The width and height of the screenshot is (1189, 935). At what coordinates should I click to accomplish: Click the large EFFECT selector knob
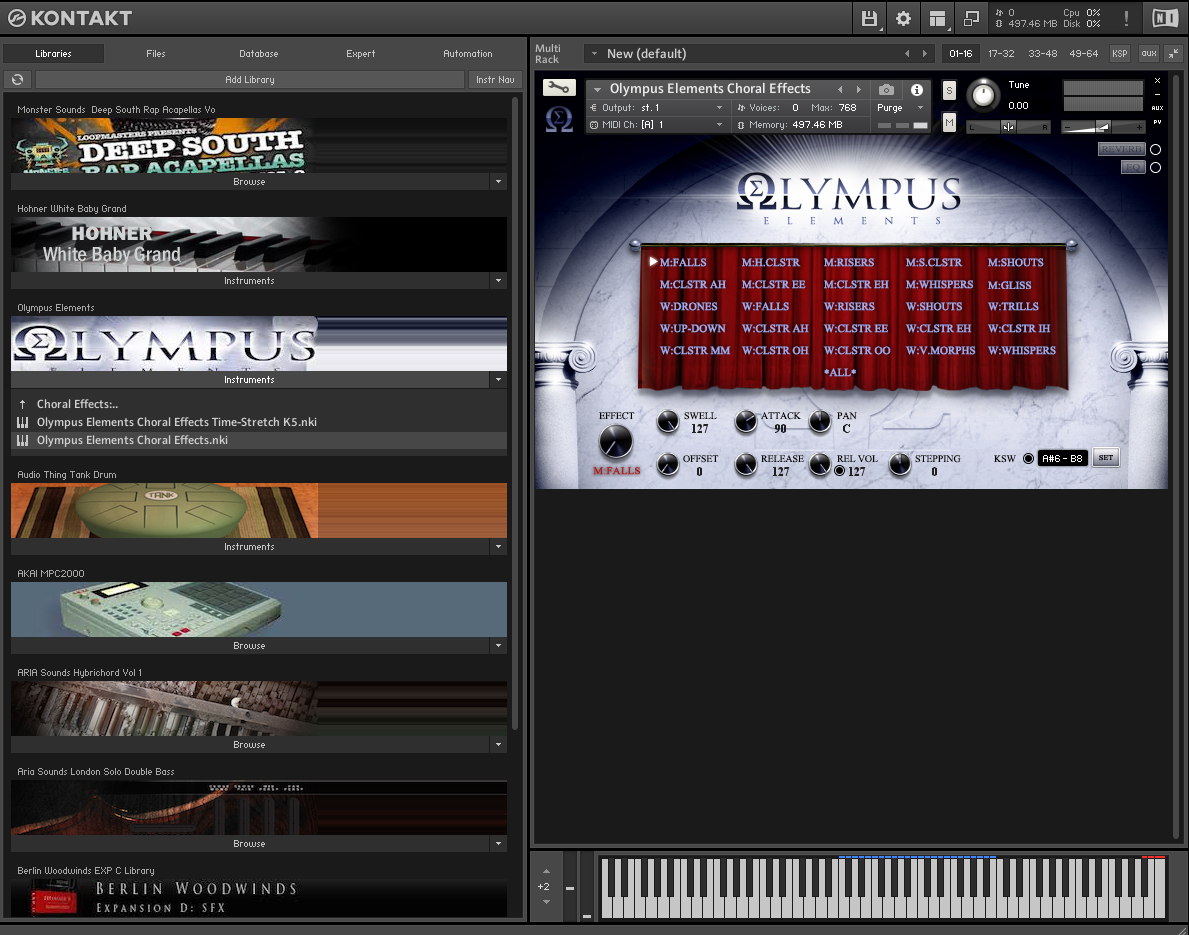click(615, 441)
